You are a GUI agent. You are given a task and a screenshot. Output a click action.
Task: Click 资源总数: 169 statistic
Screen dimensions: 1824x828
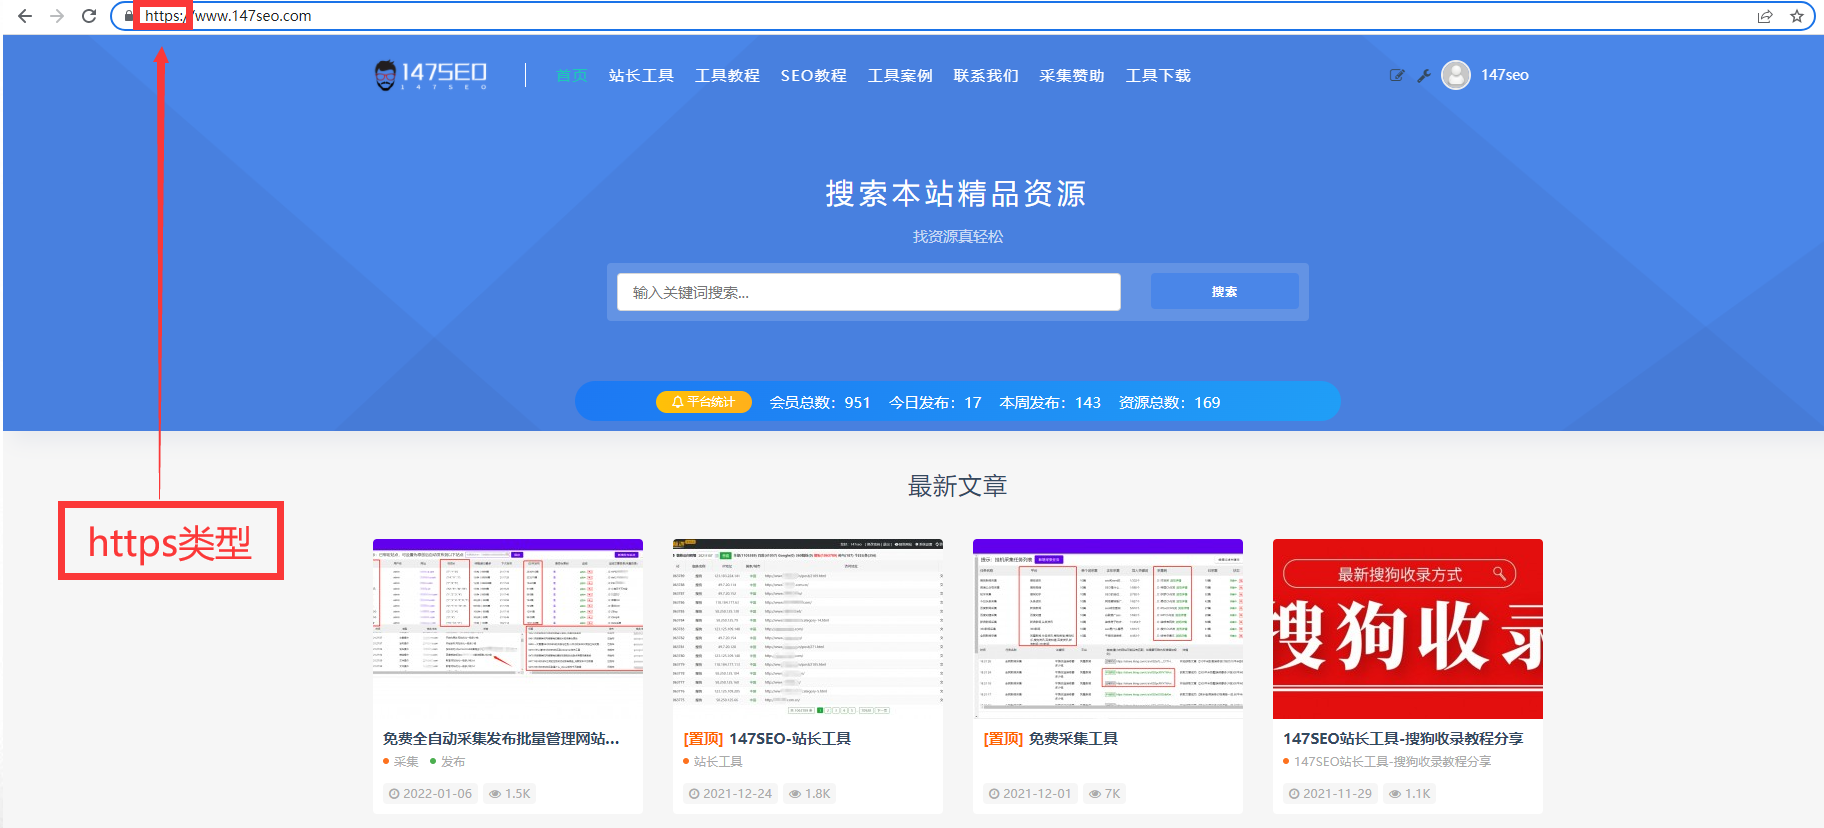click(1169, 403)
